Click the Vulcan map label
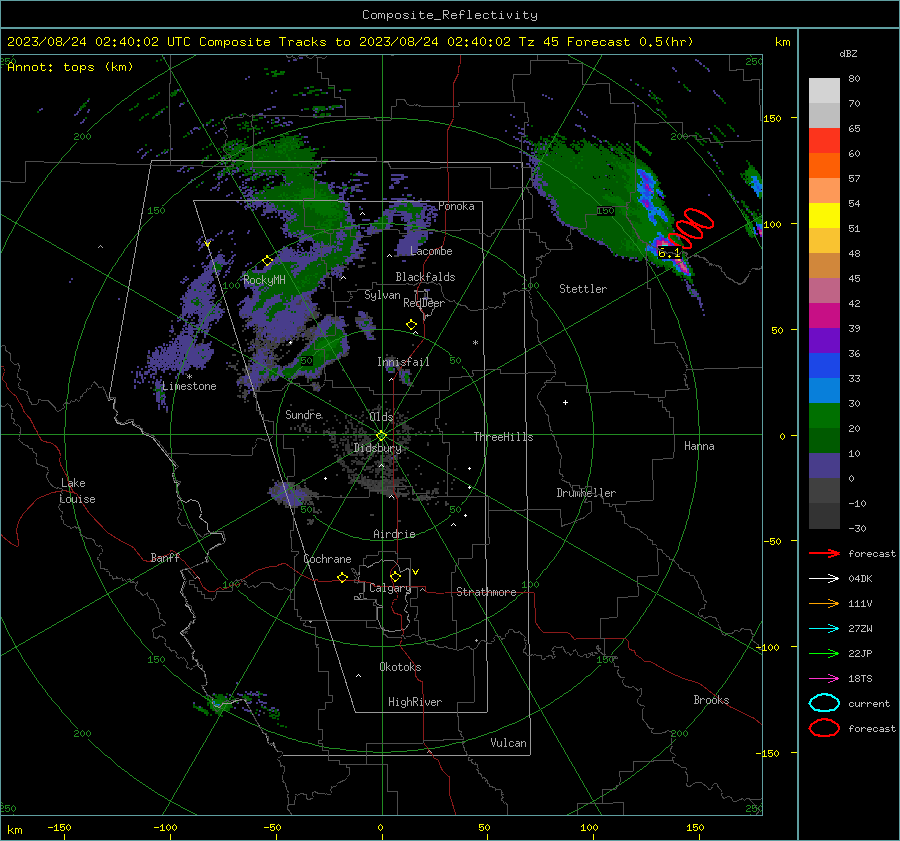This screenshot has height=841, width=900. click(x=508, y=743)
